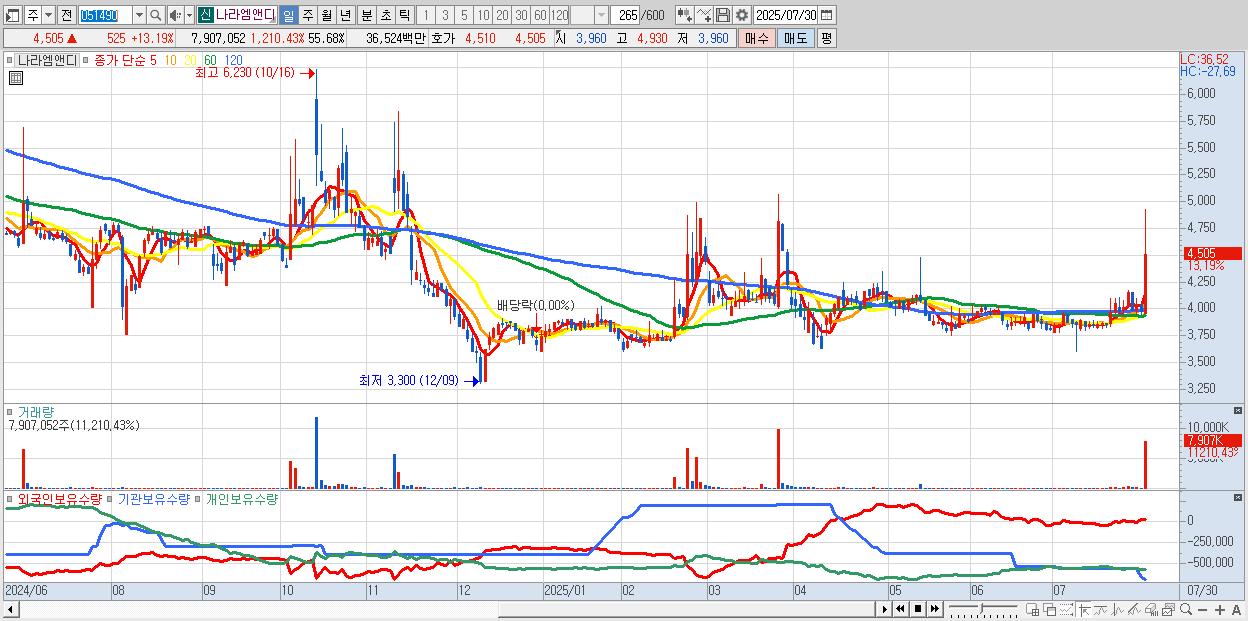Click the A text size icon
The height and width of the screenshot is (621, 1248).
pyautogui.click(x=1236, y=610)
